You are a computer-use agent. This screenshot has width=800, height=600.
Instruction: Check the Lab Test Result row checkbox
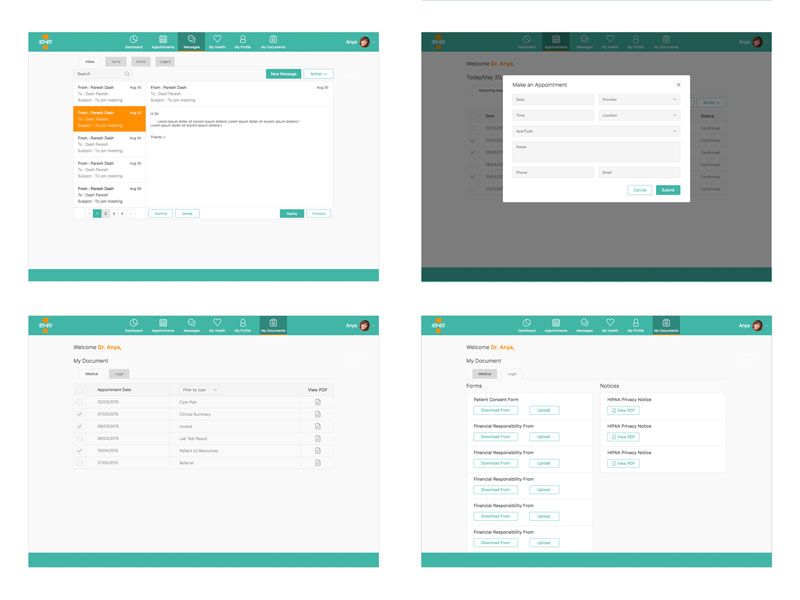coord(80,438)
